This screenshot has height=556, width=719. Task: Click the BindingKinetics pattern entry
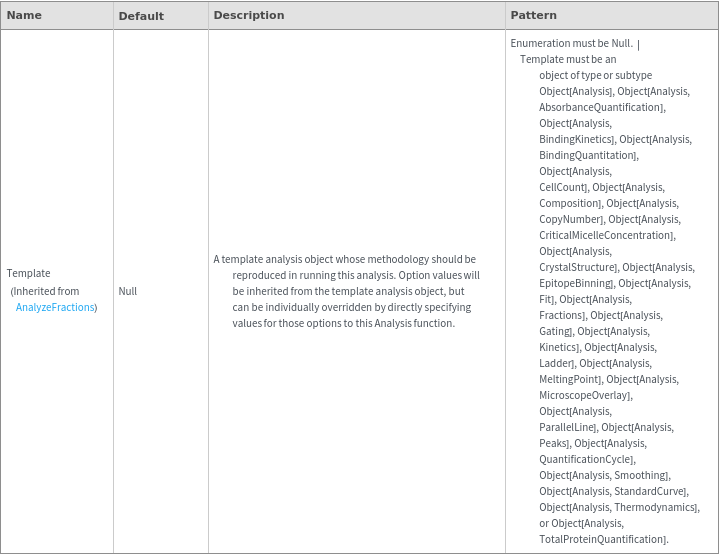[x=576, y=139]
